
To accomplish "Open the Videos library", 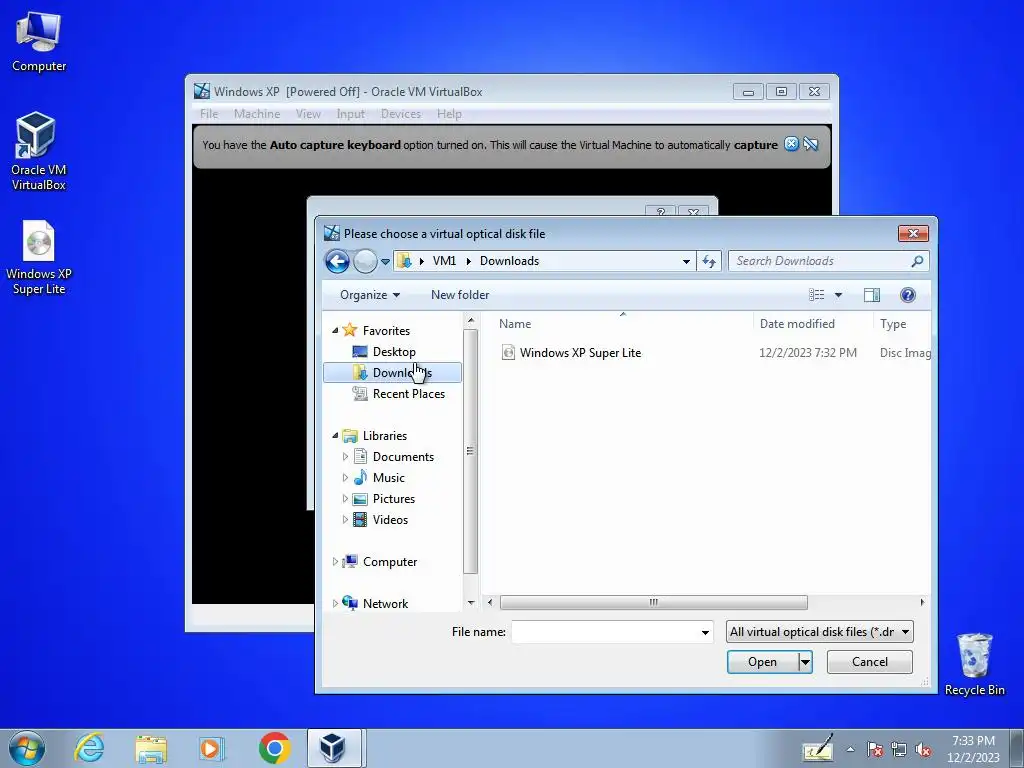I will point(390,520).
